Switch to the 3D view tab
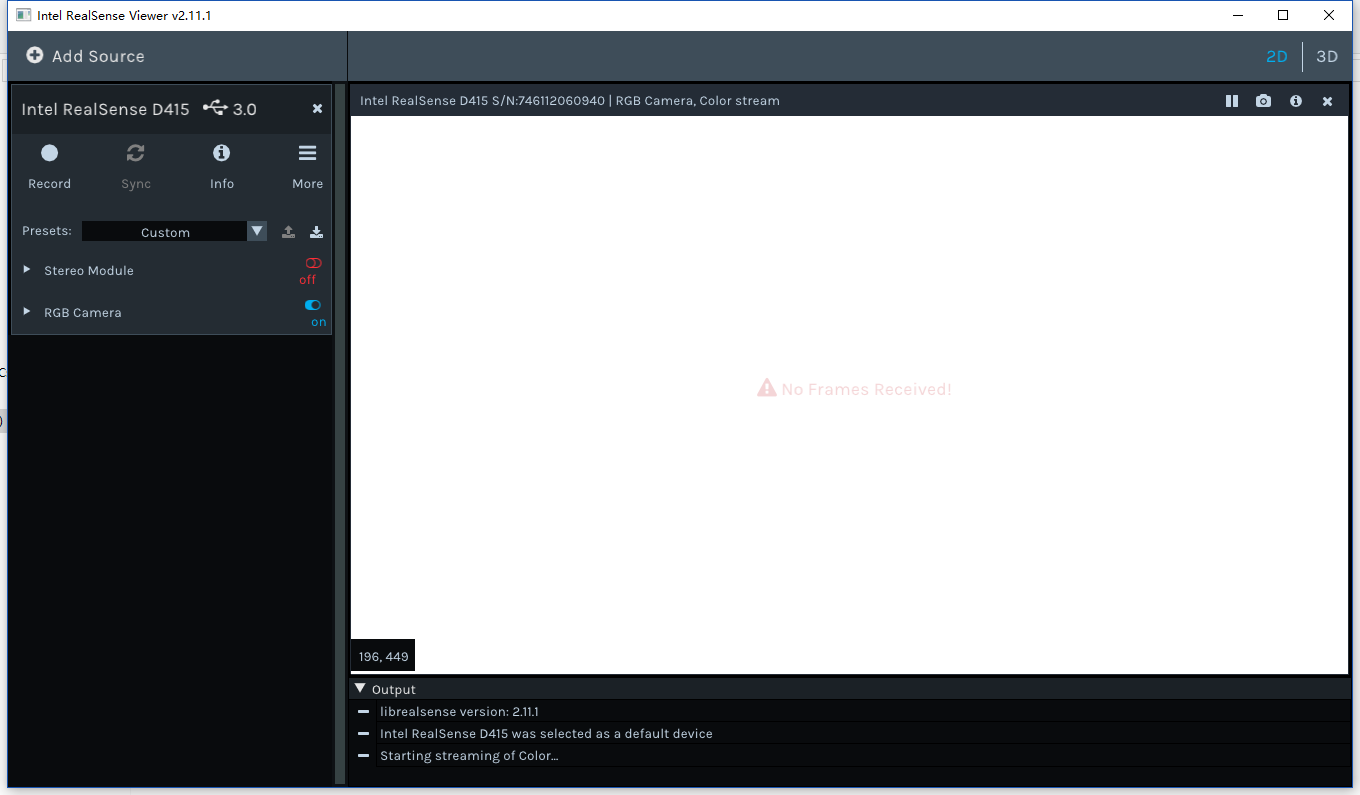The height and width of the screenshot is (795, 1360). [1326, 56]
